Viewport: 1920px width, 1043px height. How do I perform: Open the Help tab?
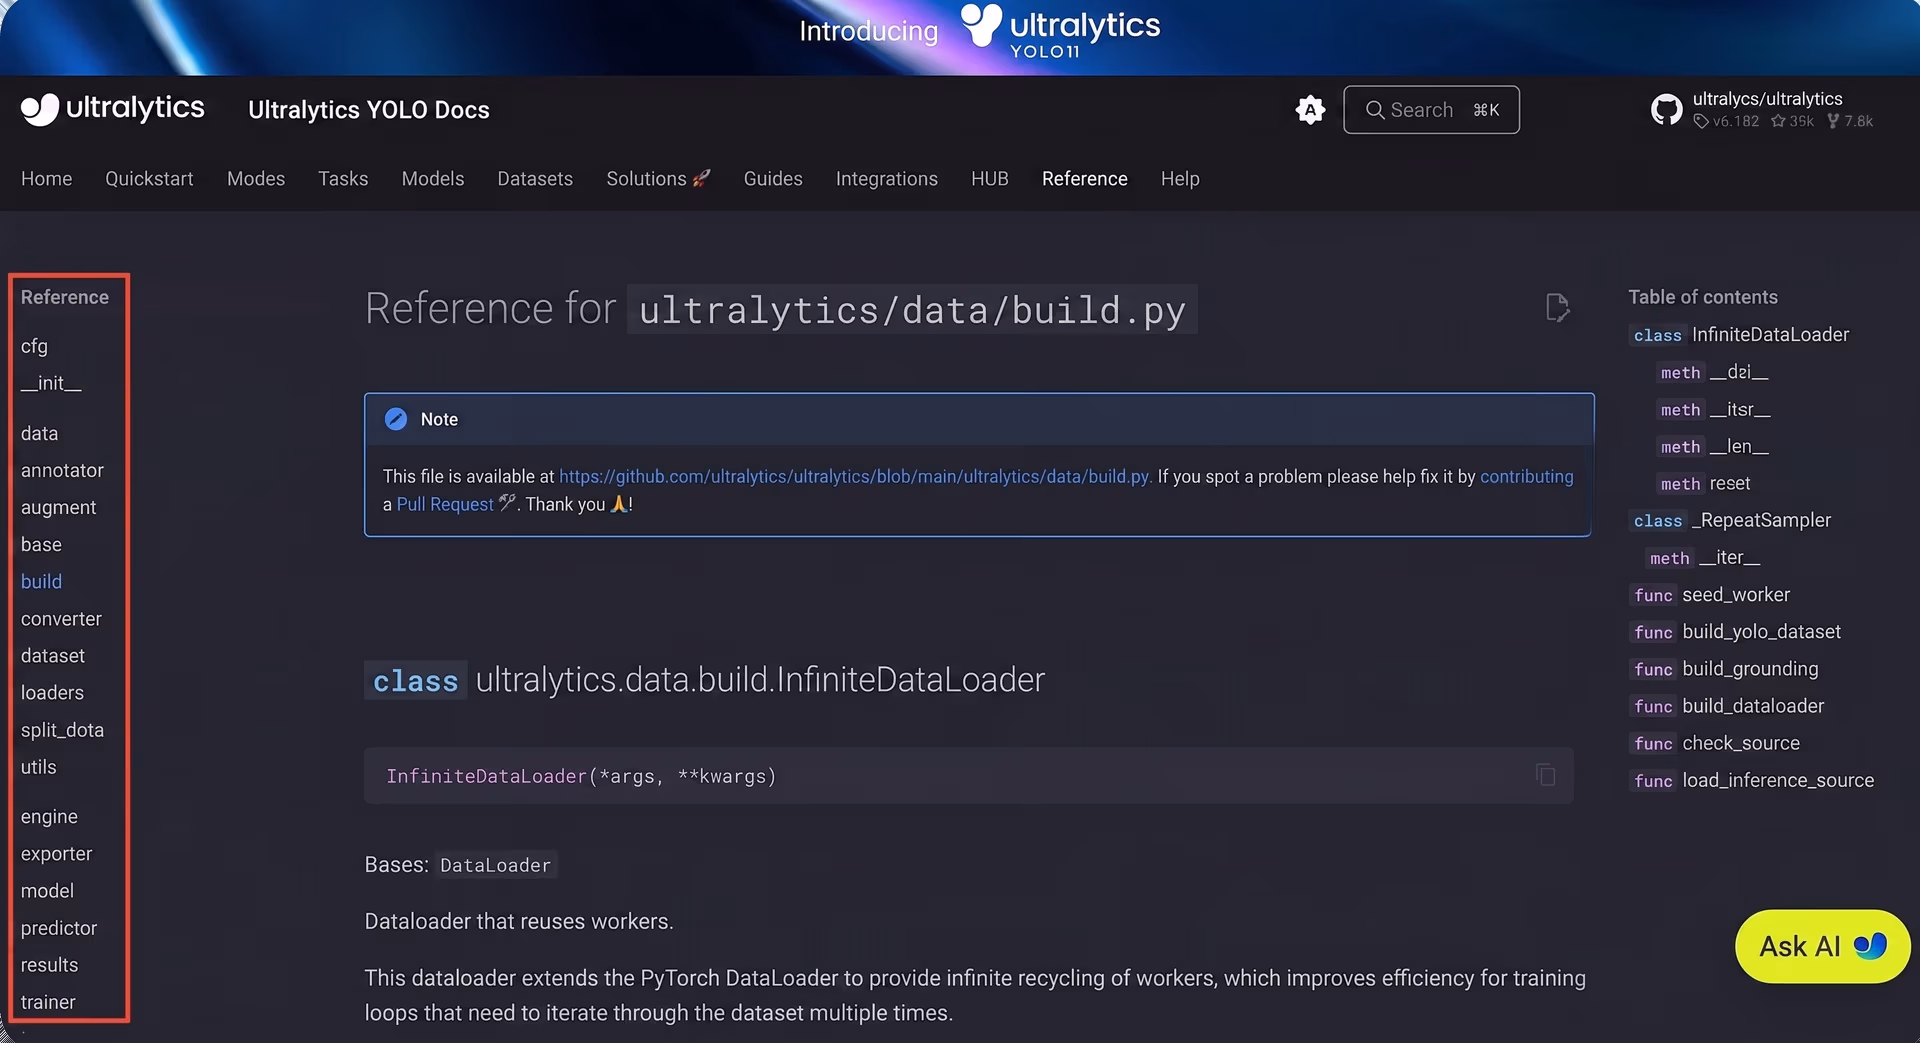[x=1180, y=178]
